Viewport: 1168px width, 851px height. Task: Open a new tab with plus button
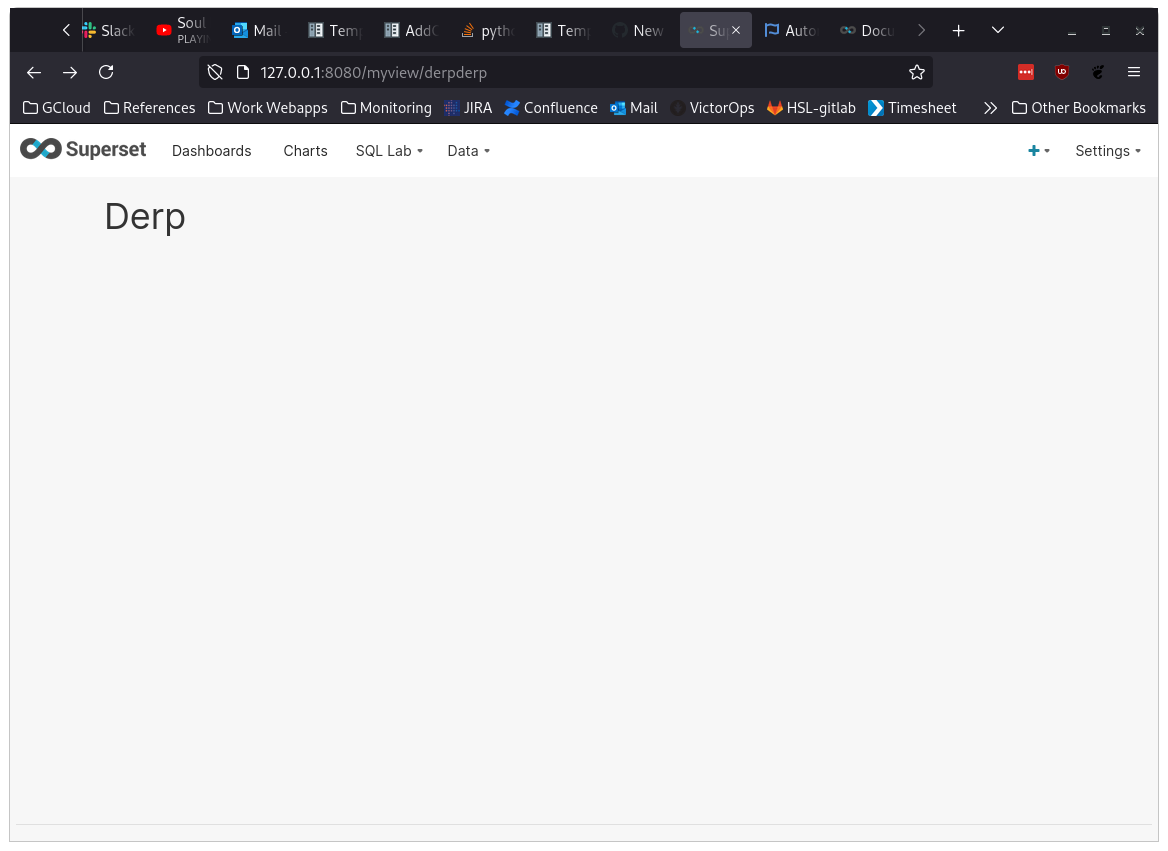[x=959, y=31]
